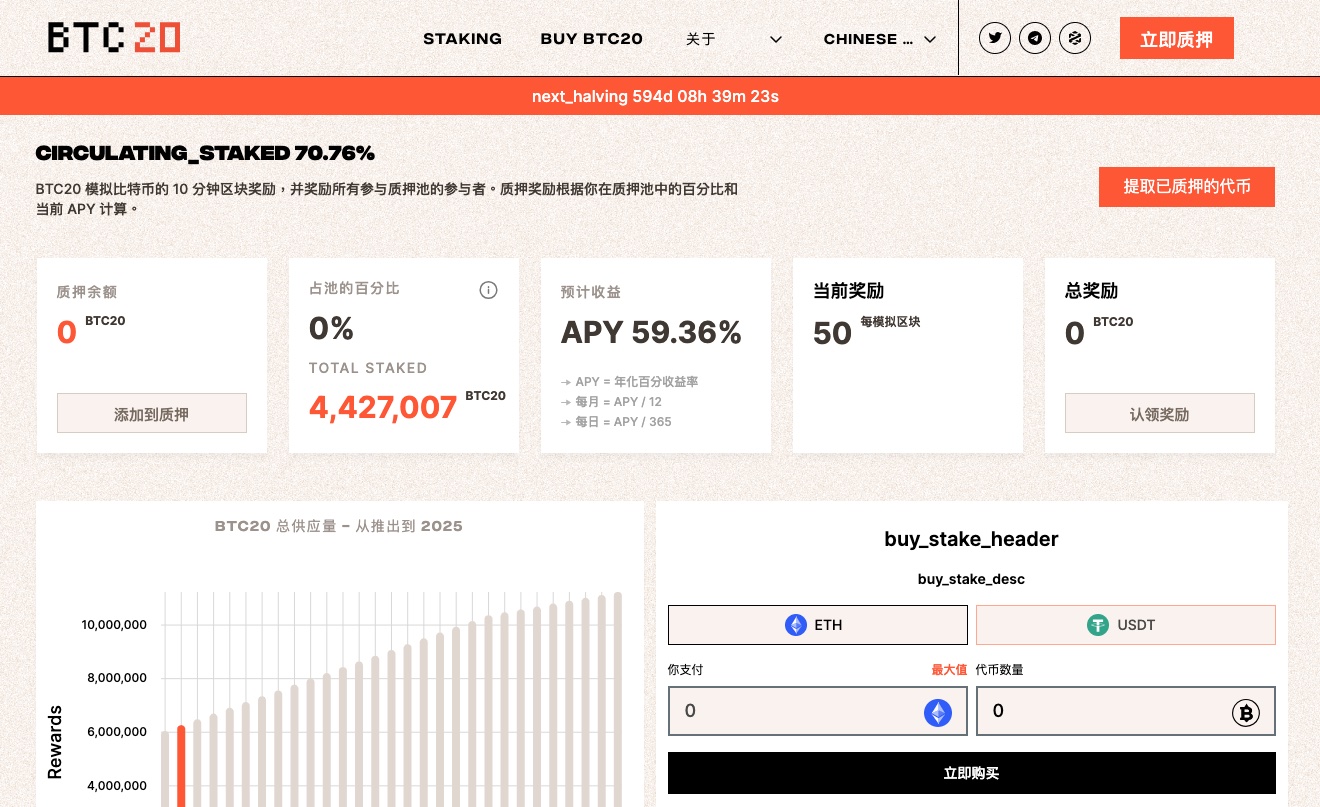This screenshot has height=807, width=1320.
Task: Click the 10,000,000 chart axis label
Action: click(114, 625)
